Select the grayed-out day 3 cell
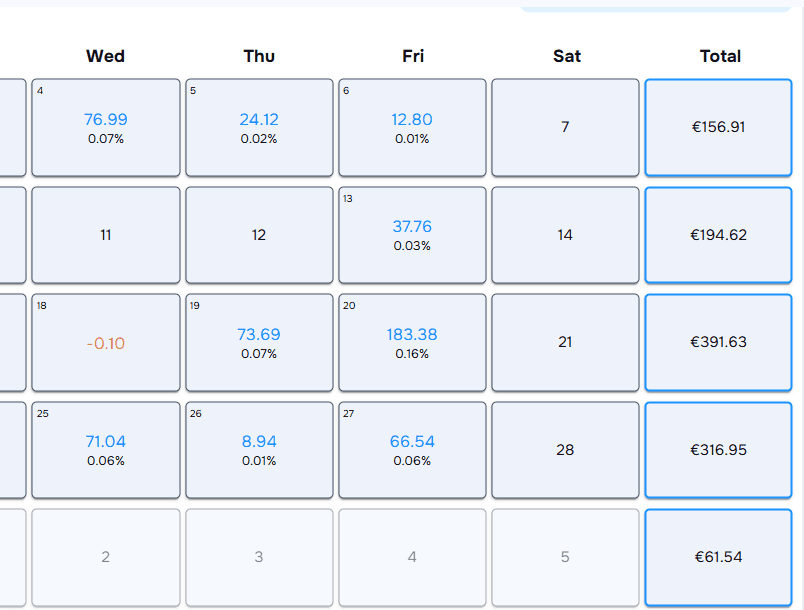The width and height of the screenshot is (804, 610). [259, 557]
